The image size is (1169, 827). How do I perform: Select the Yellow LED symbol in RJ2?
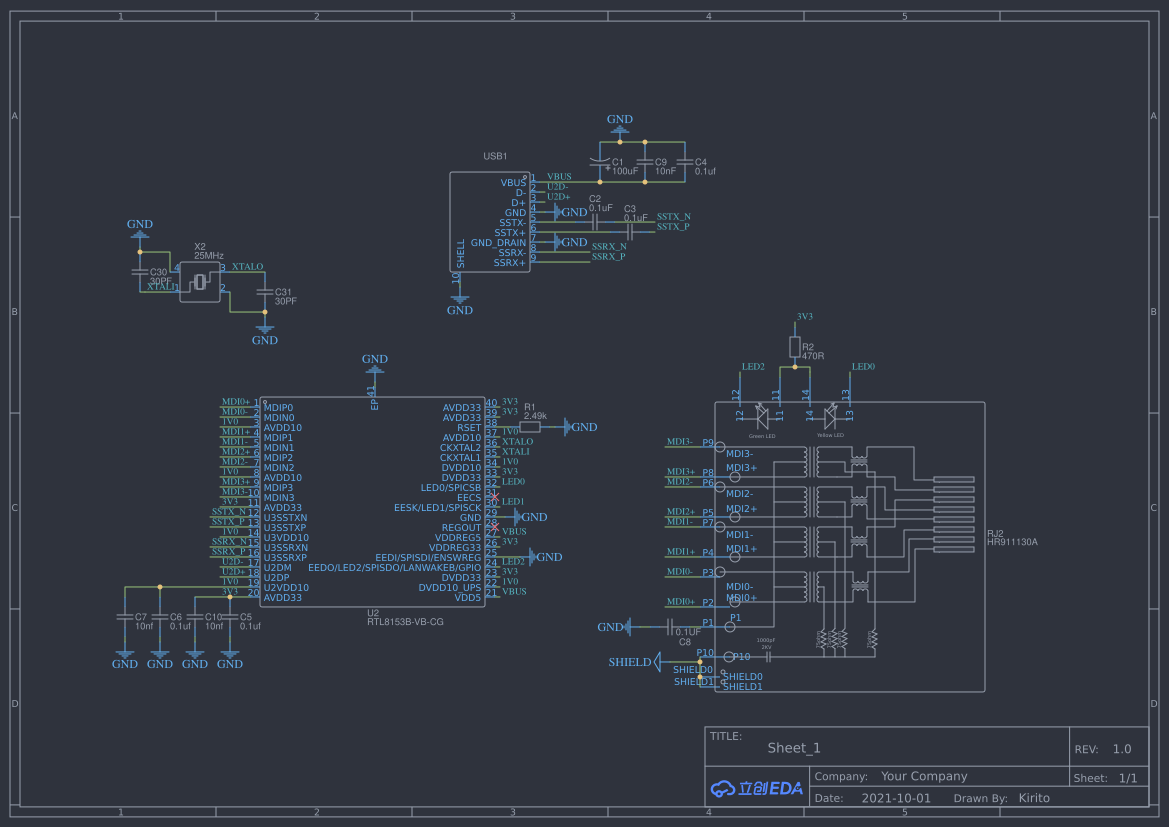[831, 416]
